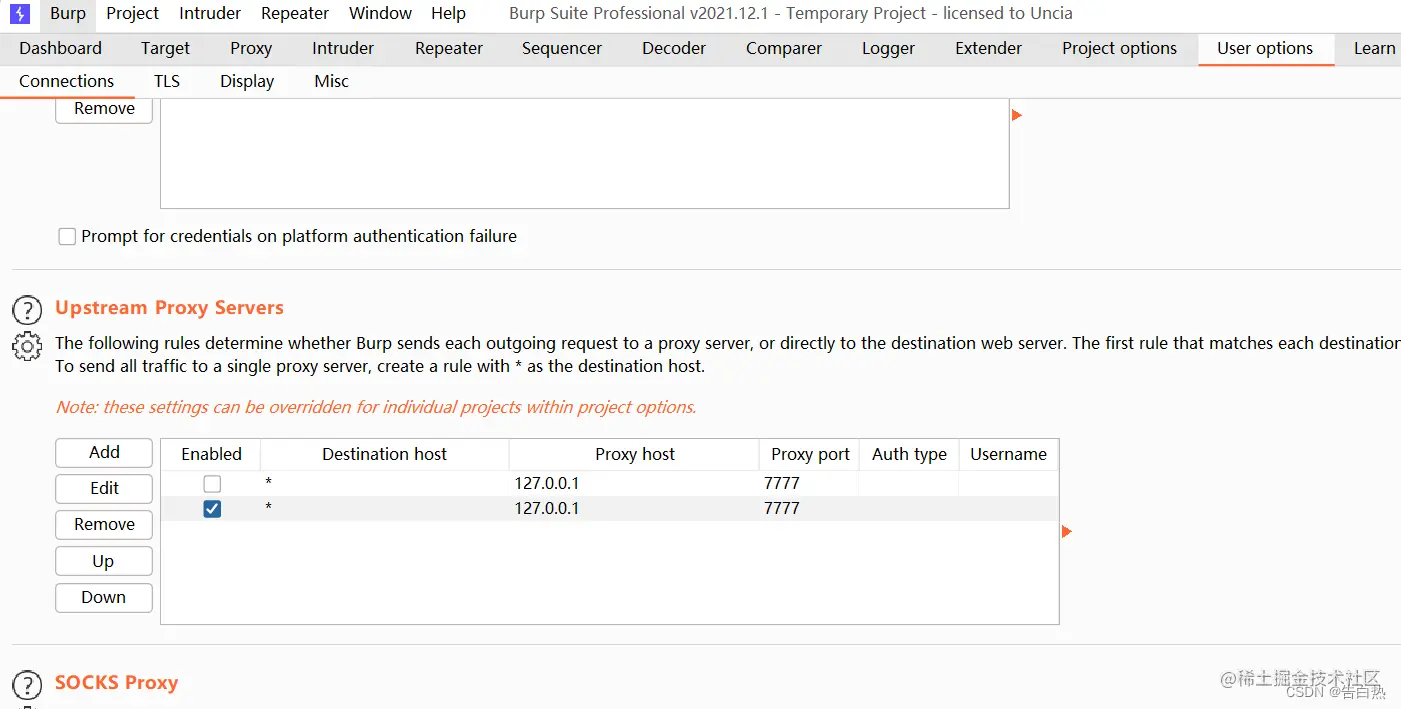Remove the selected upstream proxy rule
Image resolution: width=1401 pixels, height=709 pixels.
104,525
